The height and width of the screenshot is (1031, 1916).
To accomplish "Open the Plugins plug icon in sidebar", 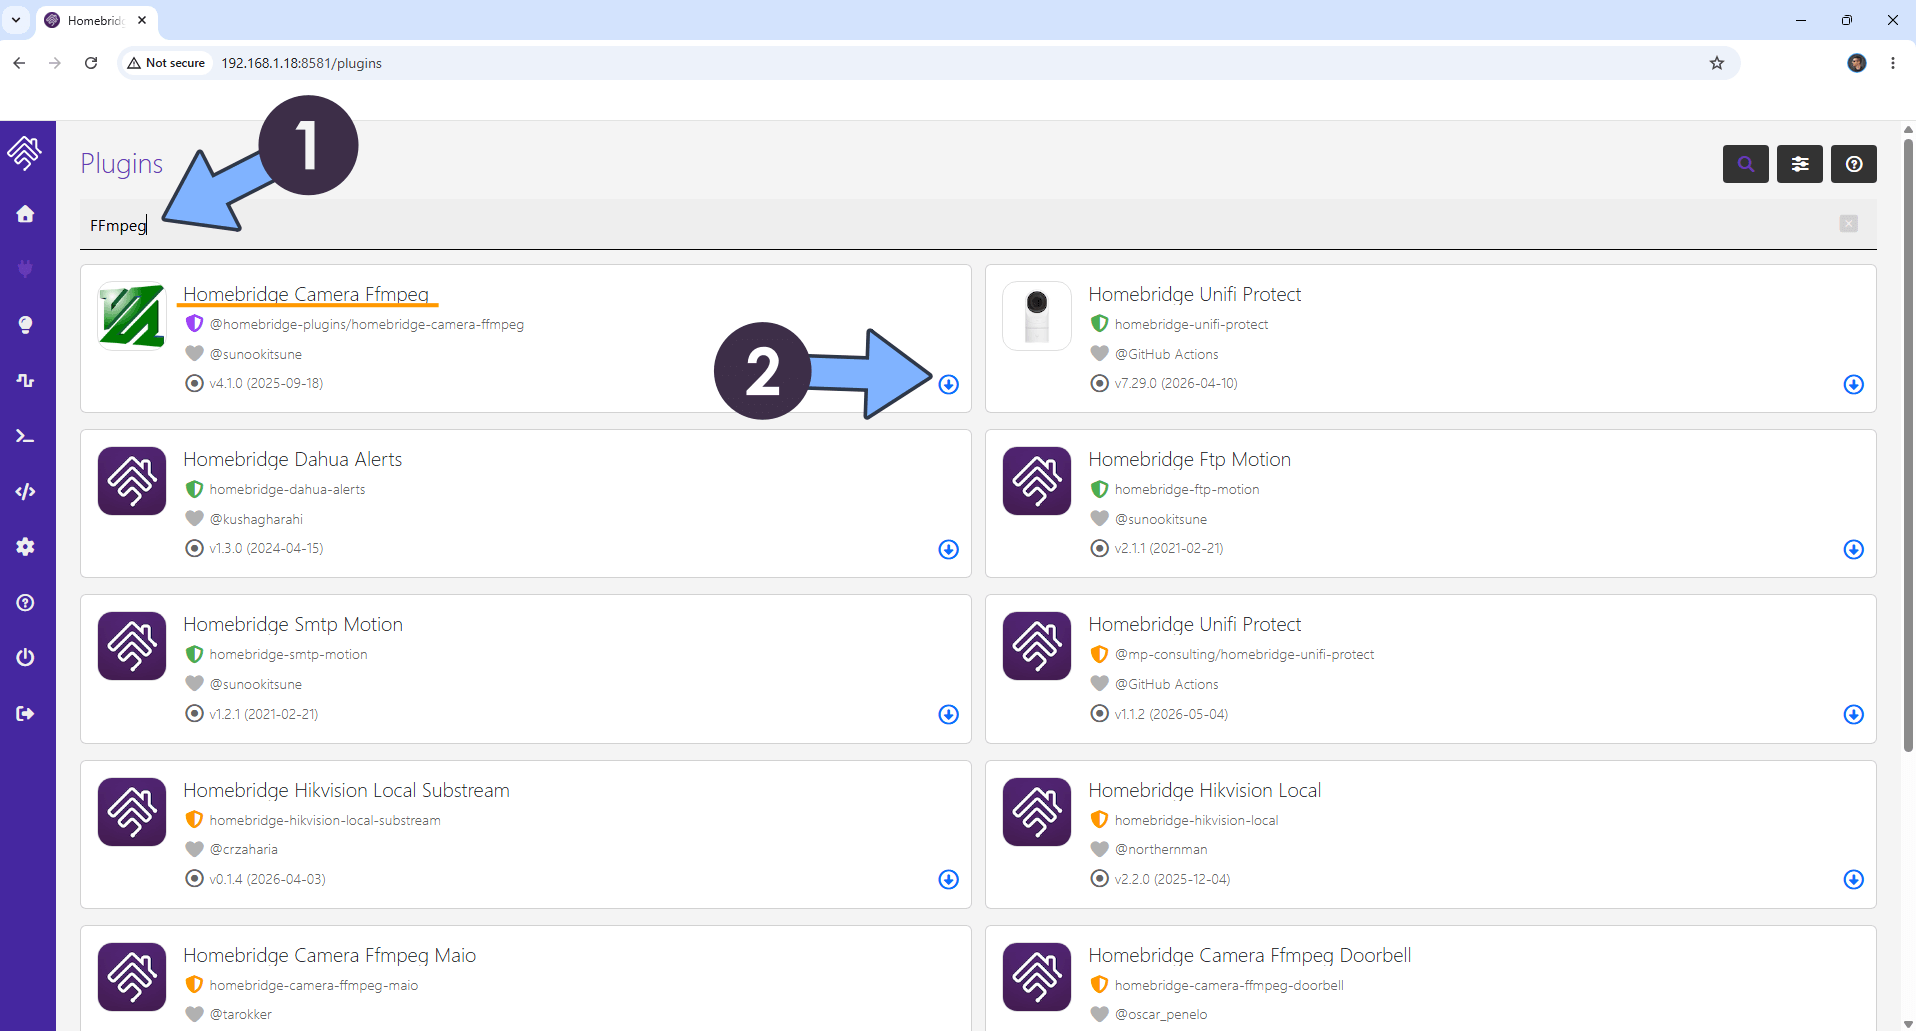I will (x=25, y=268).
